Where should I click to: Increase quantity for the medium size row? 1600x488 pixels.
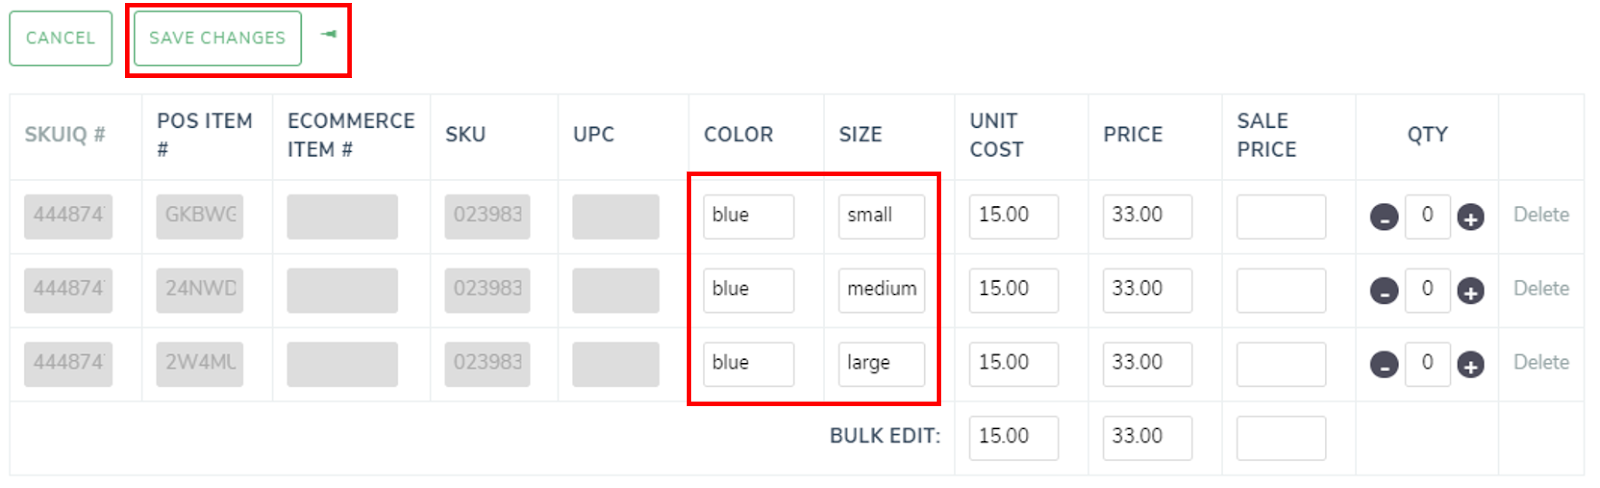(1470, 291)
